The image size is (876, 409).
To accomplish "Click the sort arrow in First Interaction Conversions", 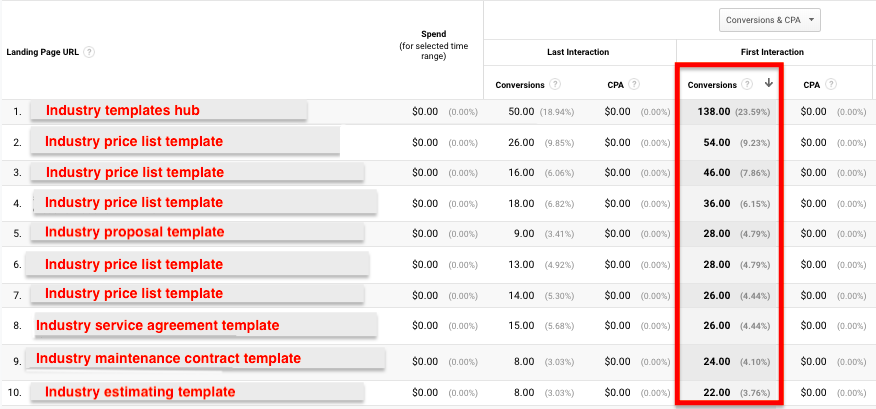I will click(769, 83).
